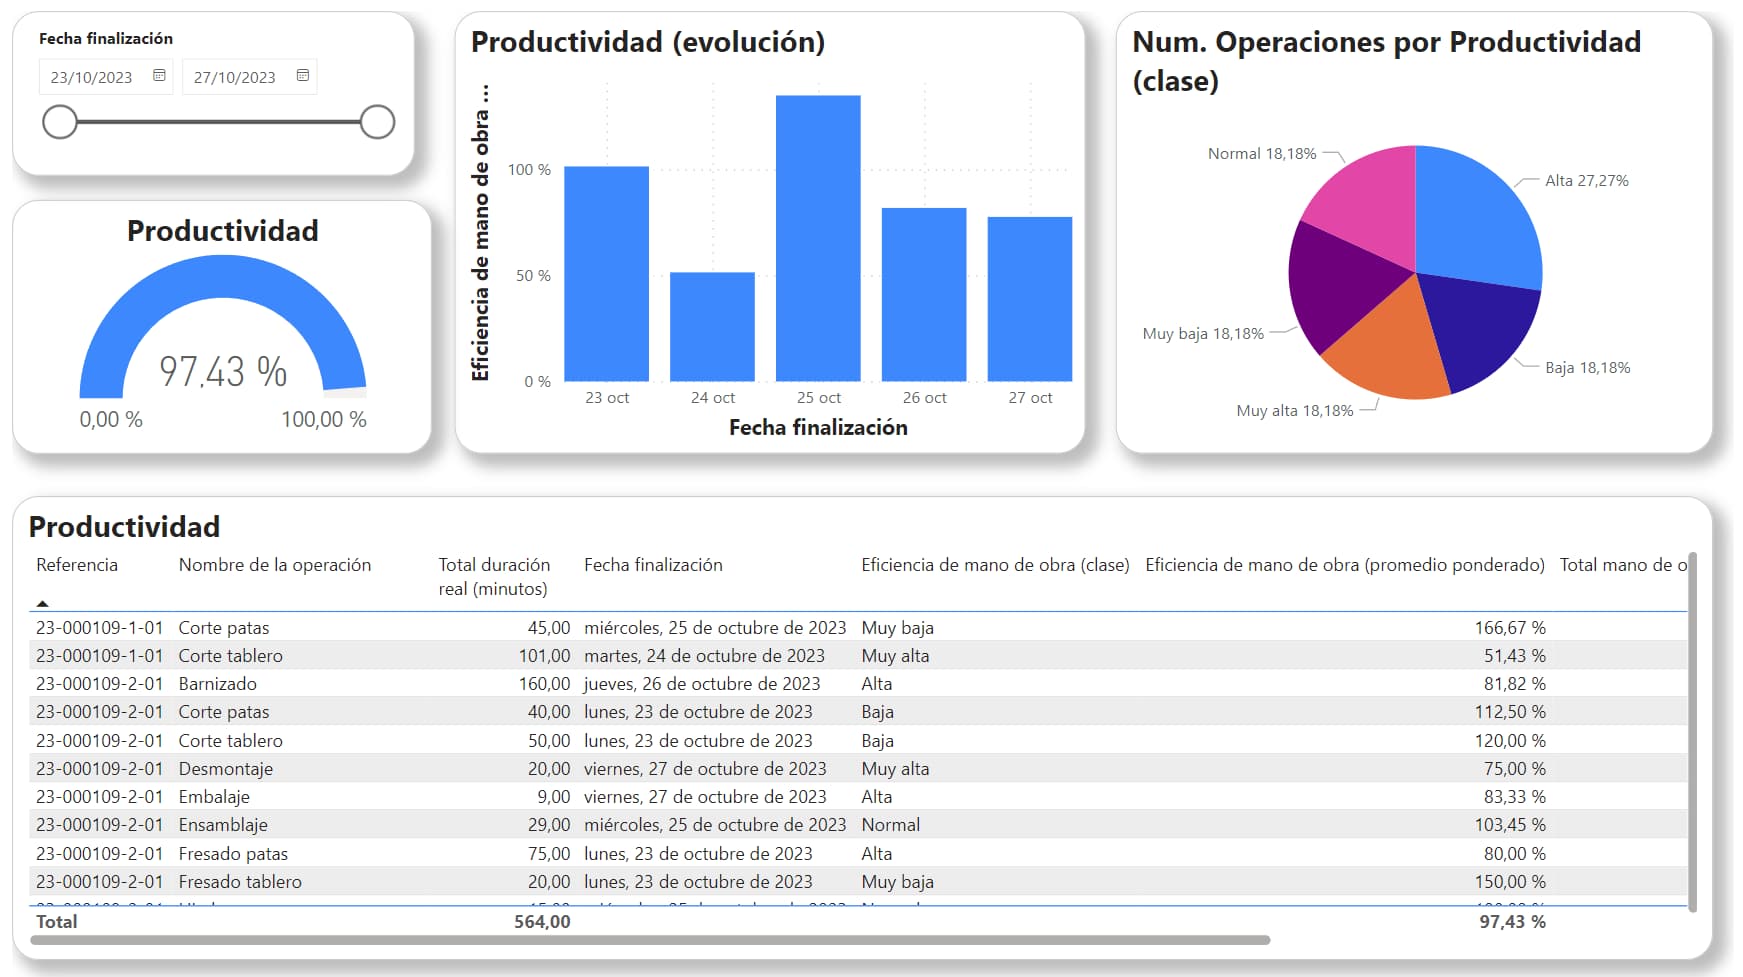The height and width of the screenshot is (977, 1743).
Task: Click the end date field 27/10/2023
Action: click(x=235, y=77)
